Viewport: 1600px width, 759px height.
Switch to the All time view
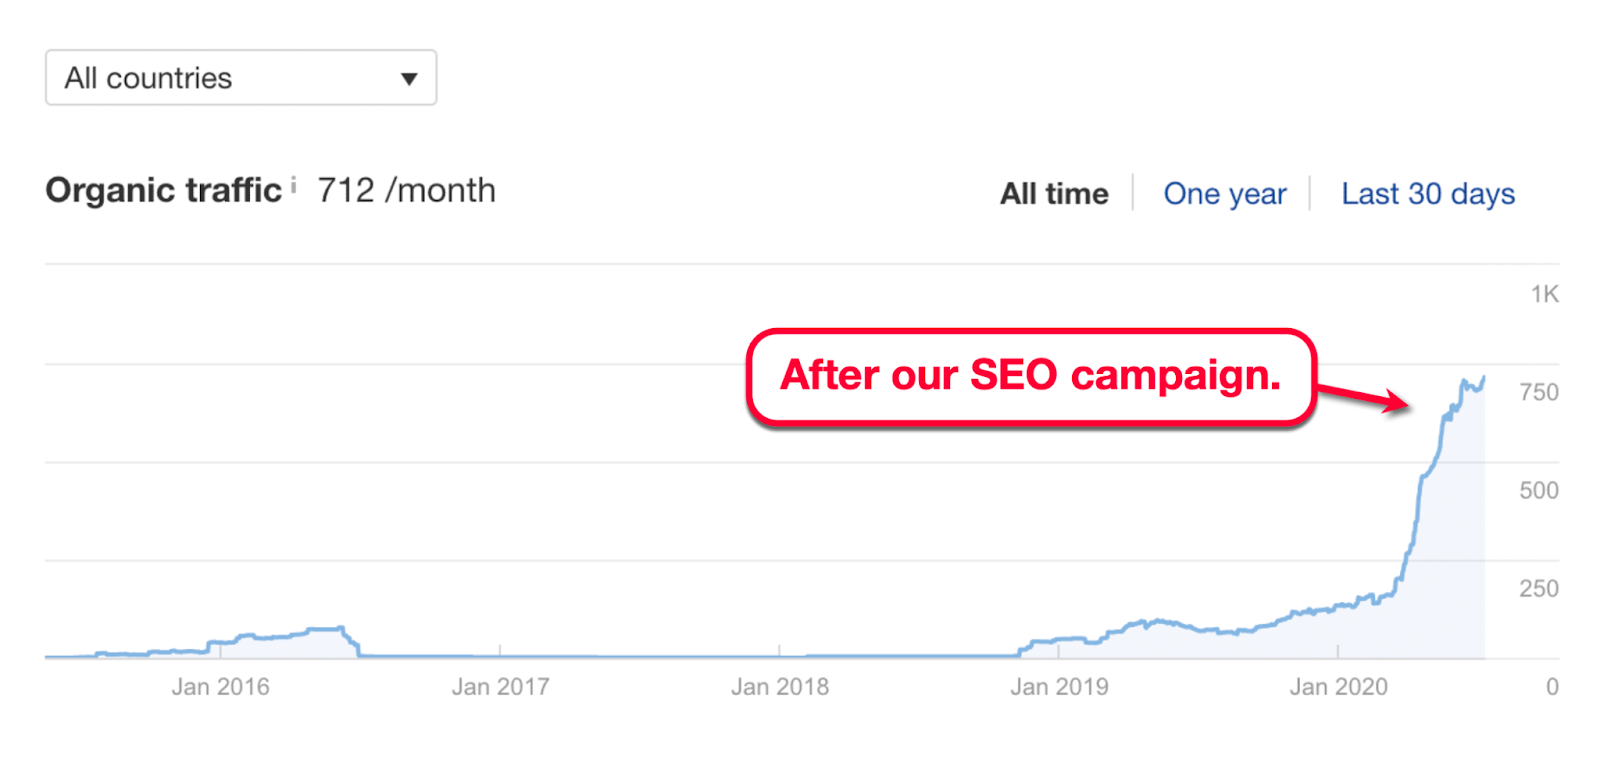tap(1054, 194)
